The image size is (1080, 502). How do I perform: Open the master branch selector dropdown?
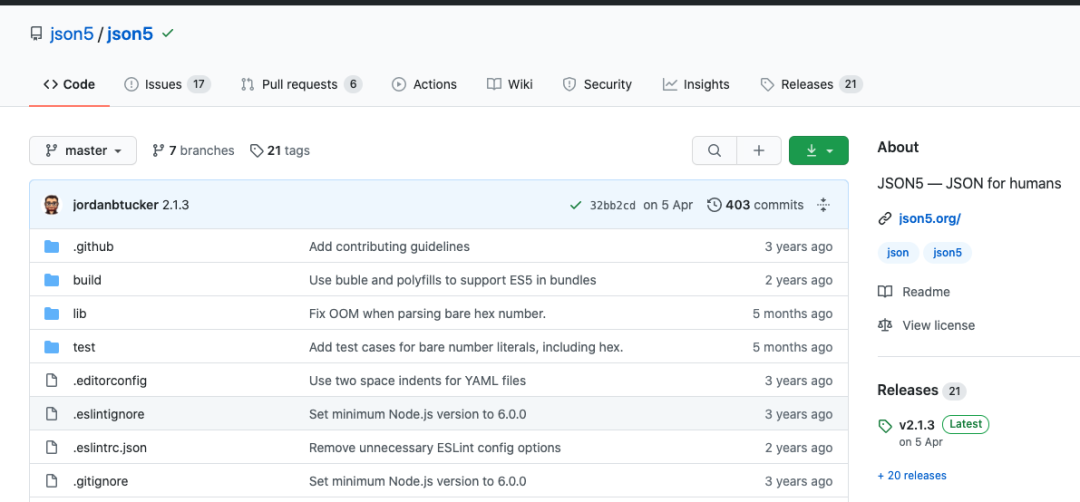click(83, 151)
